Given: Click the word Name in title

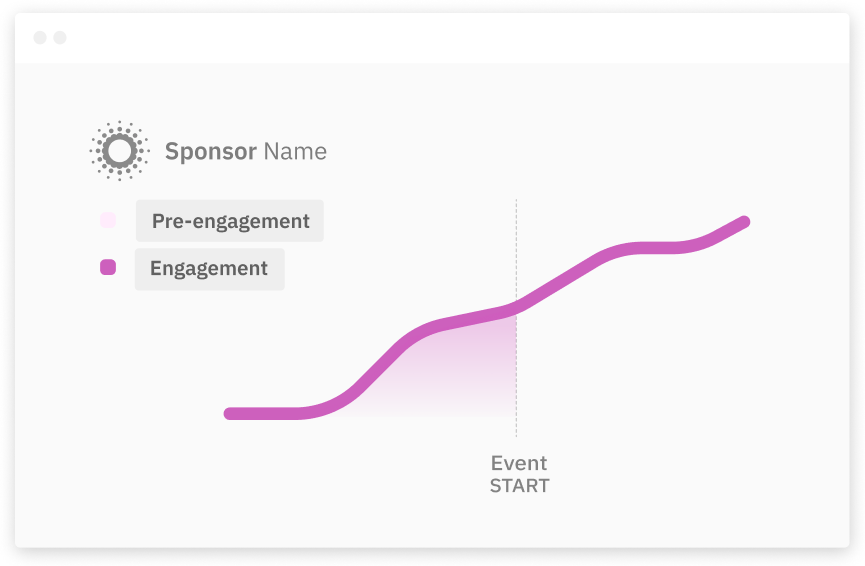Looking at the screenshot, I should (295, 151).
